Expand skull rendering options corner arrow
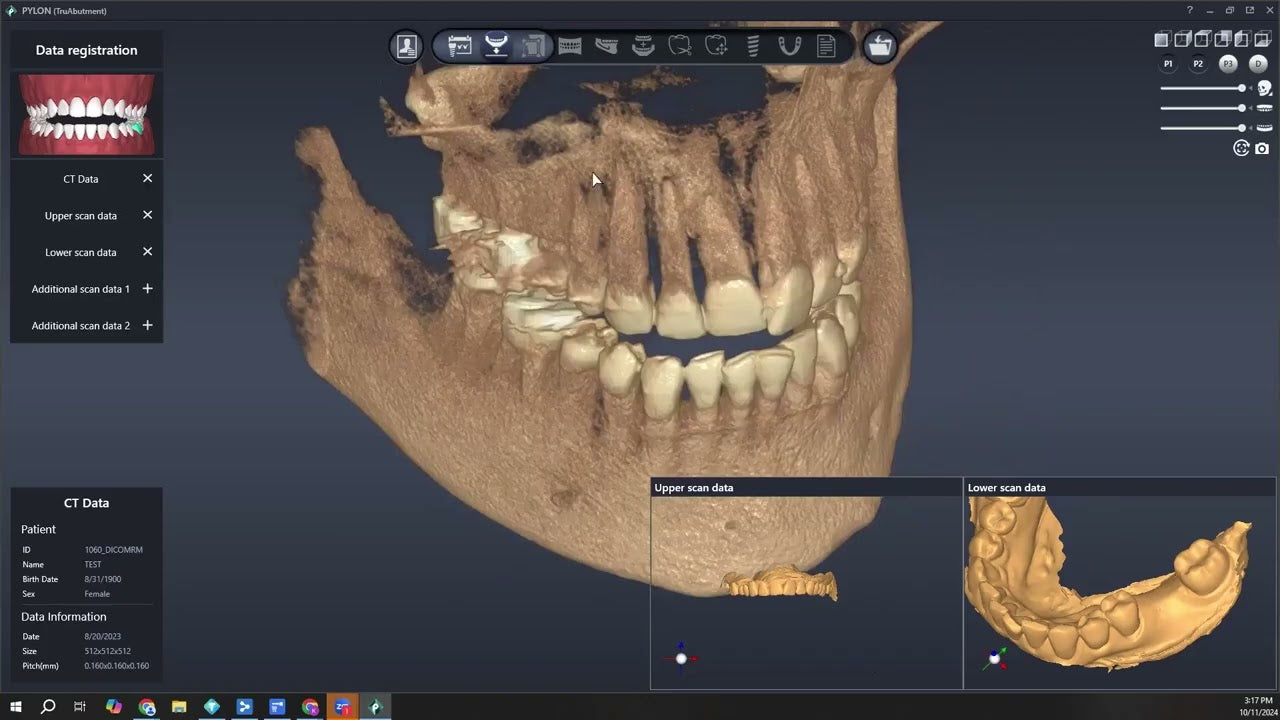Image resolution: width=1280 pixels, height=720 pixels. point(1270,96)
